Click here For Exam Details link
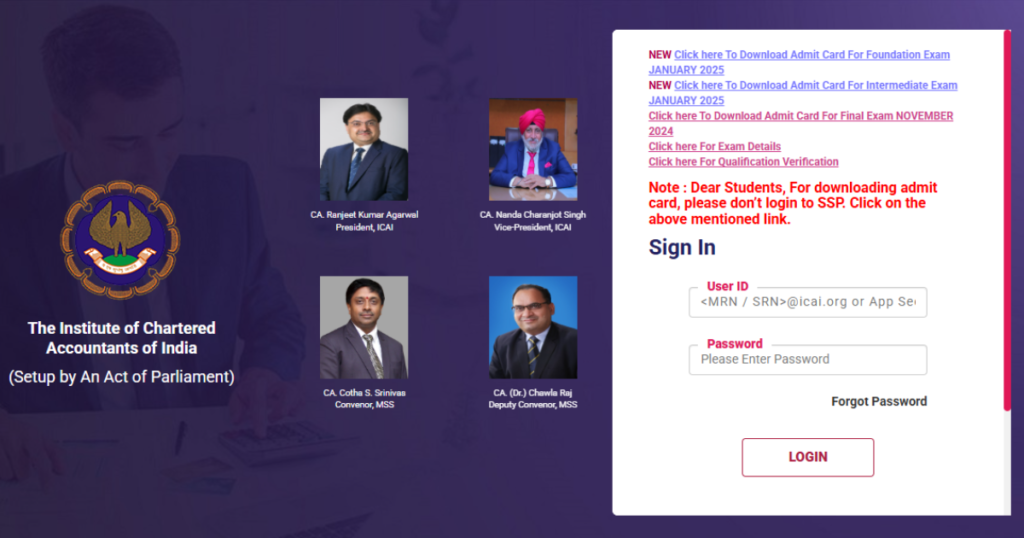The width and height of the screenshot is (1024, 538). click(714, 146)
